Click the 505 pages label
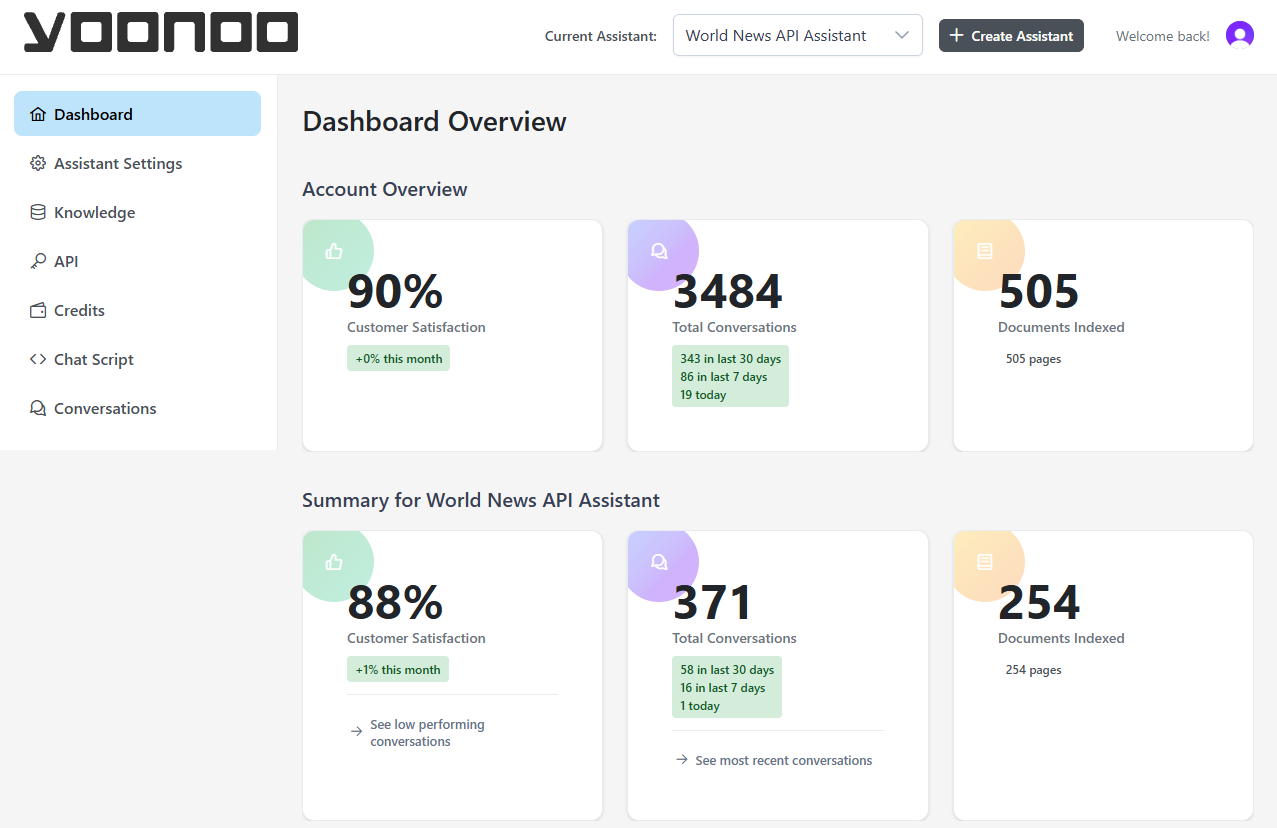 (1033, 359)
